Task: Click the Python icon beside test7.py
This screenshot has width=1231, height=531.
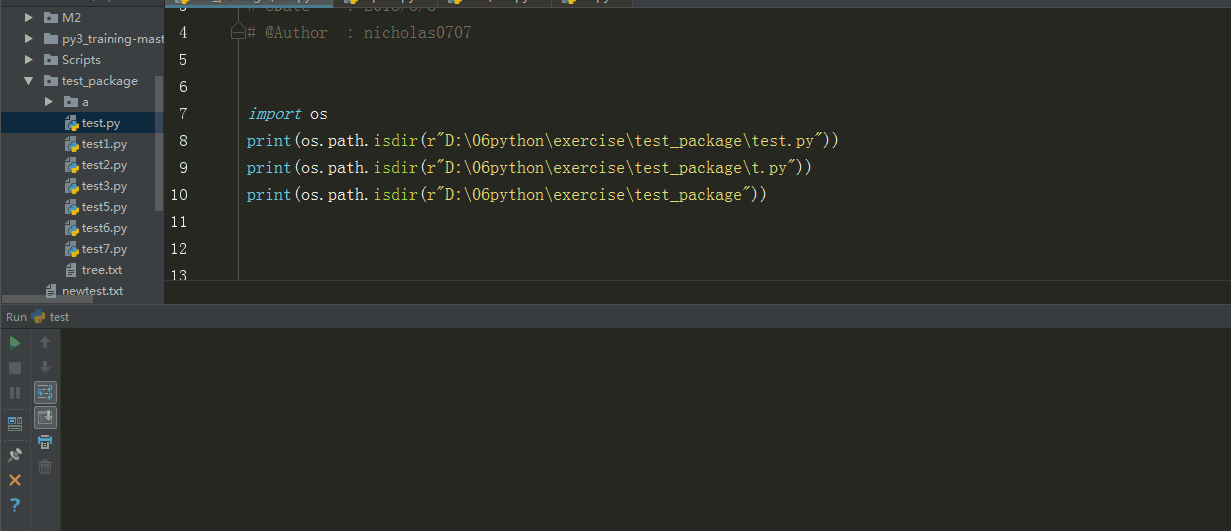Action: [71, 249]
